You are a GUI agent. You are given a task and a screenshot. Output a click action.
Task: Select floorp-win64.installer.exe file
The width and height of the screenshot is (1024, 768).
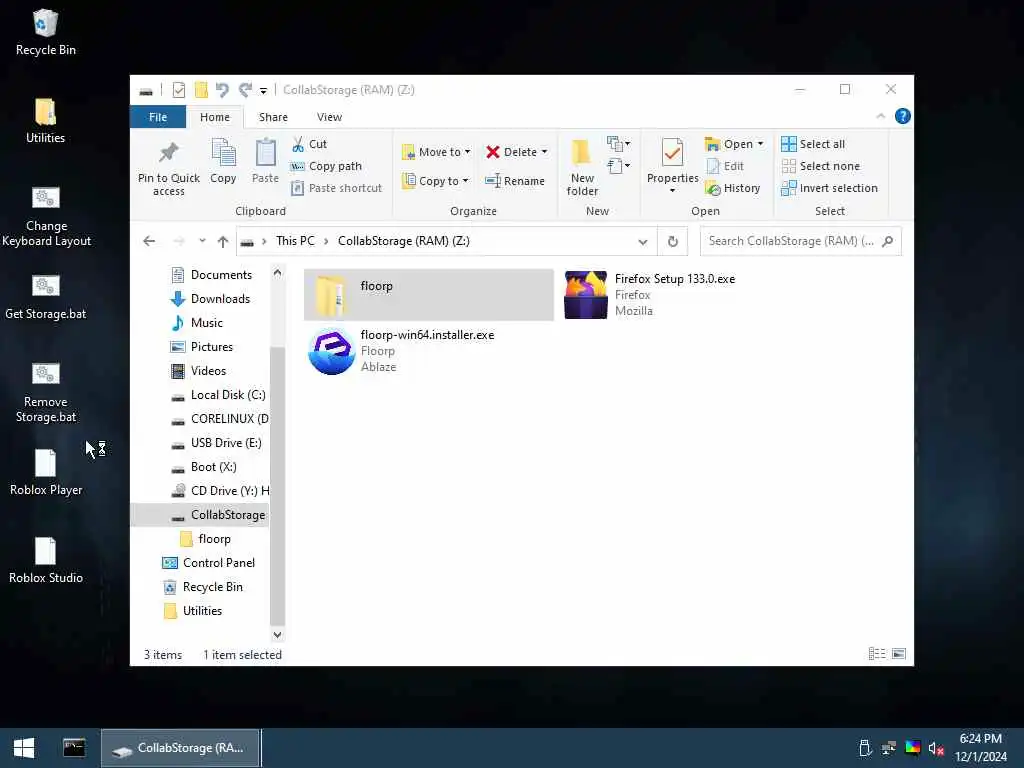coord(428,351)
